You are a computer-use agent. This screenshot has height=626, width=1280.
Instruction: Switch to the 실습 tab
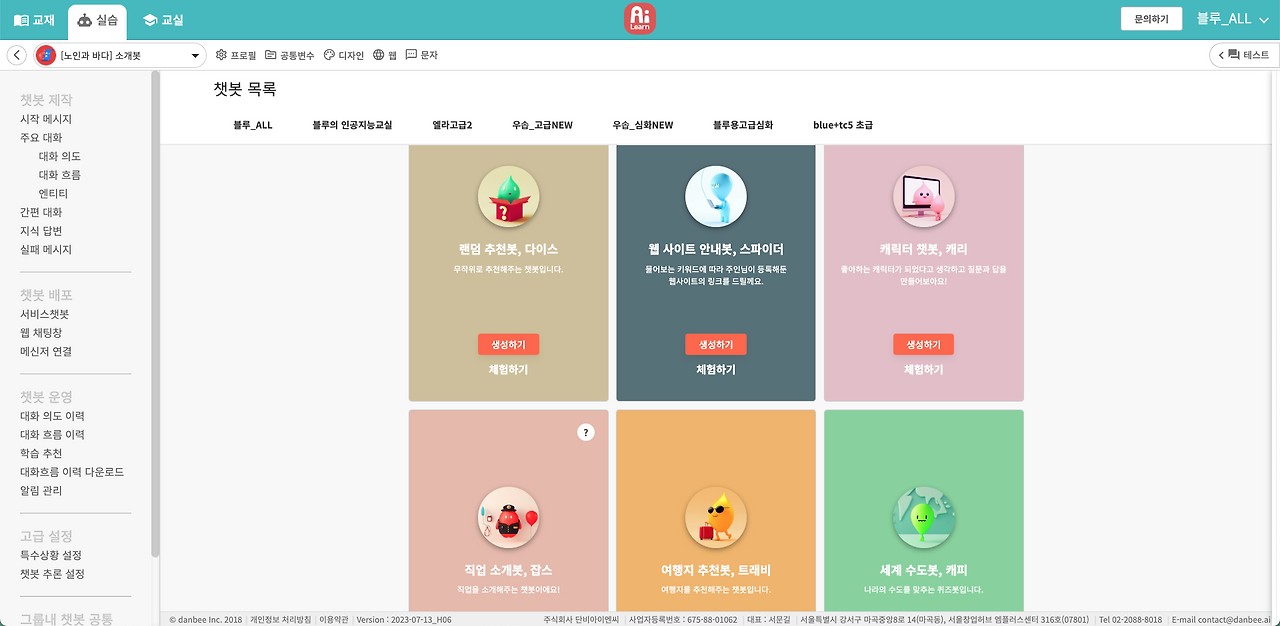97,19
